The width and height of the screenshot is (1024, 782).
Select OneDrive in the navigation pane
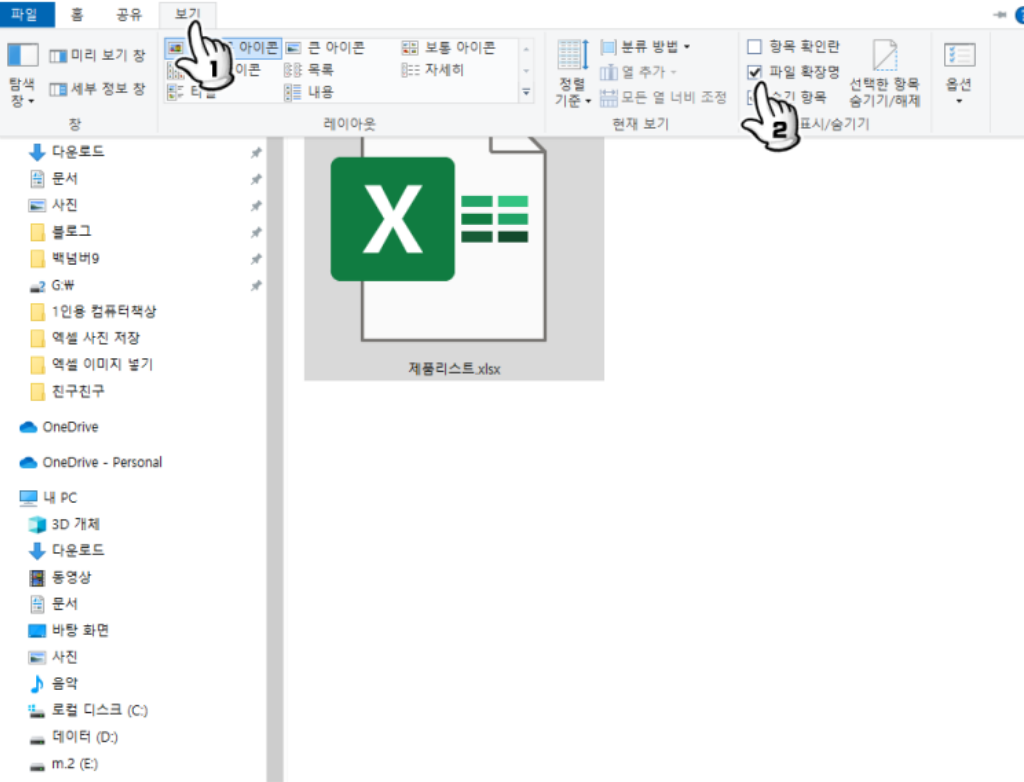59,427
